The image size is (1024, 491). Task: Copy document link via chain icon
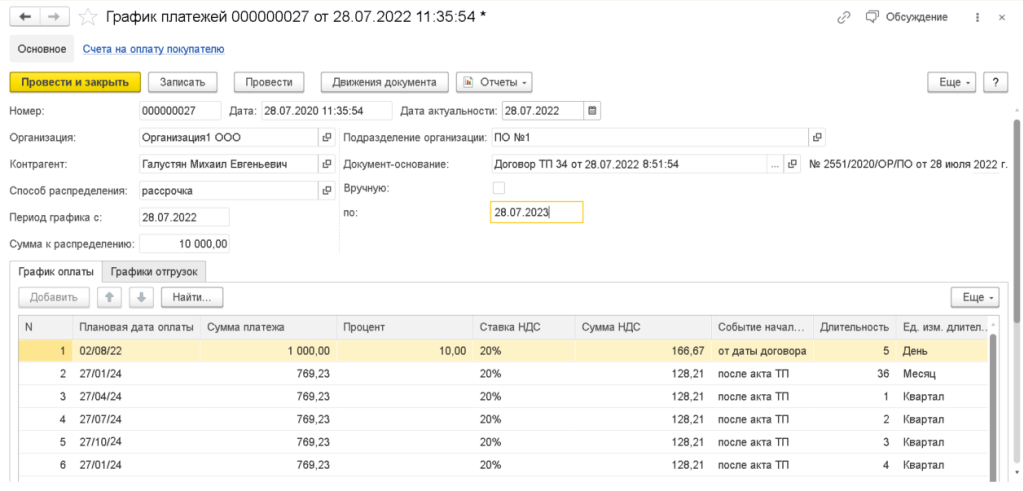(x=844, y=17)
